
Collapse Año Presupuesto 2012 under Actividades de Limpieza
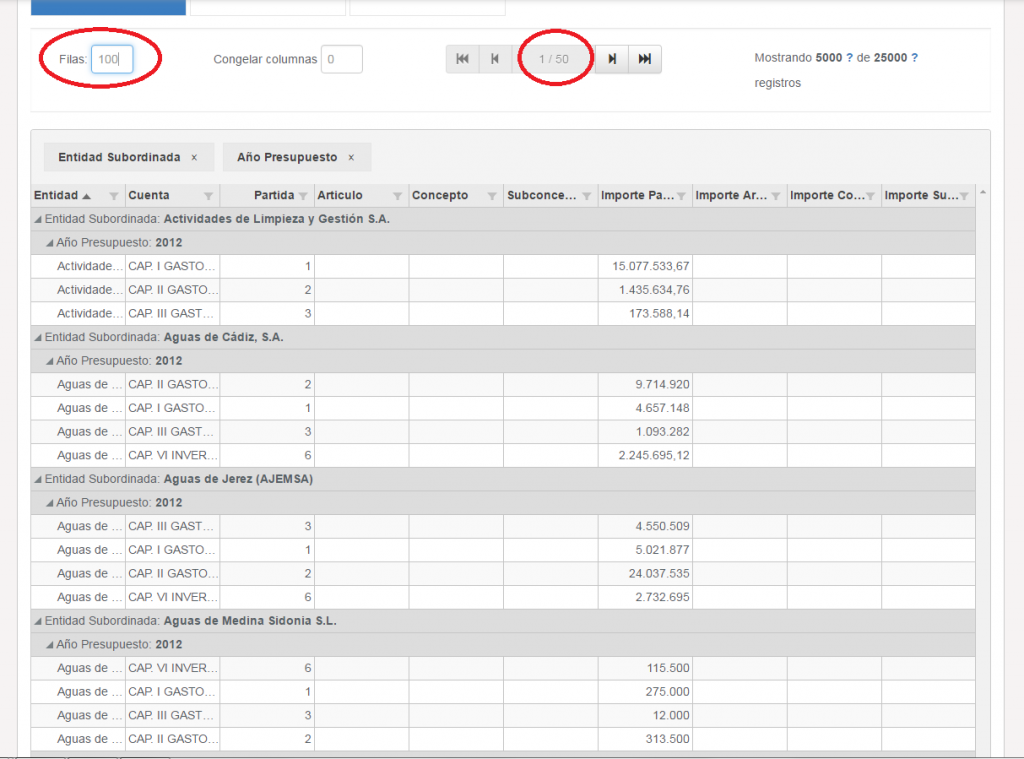point(50,243)
